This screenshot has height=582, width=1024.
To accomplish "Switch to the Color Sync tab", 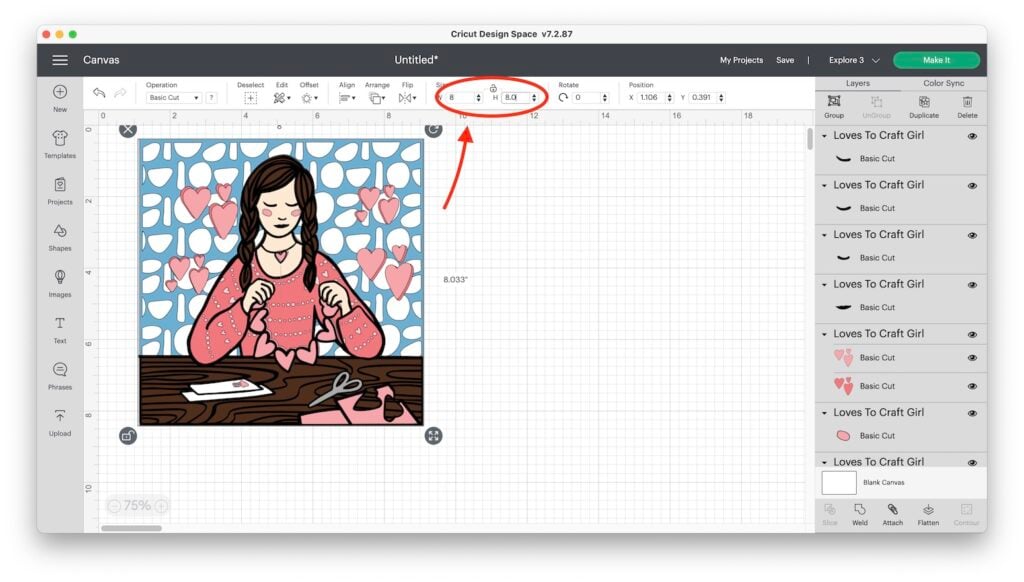I will coord(944,84).
